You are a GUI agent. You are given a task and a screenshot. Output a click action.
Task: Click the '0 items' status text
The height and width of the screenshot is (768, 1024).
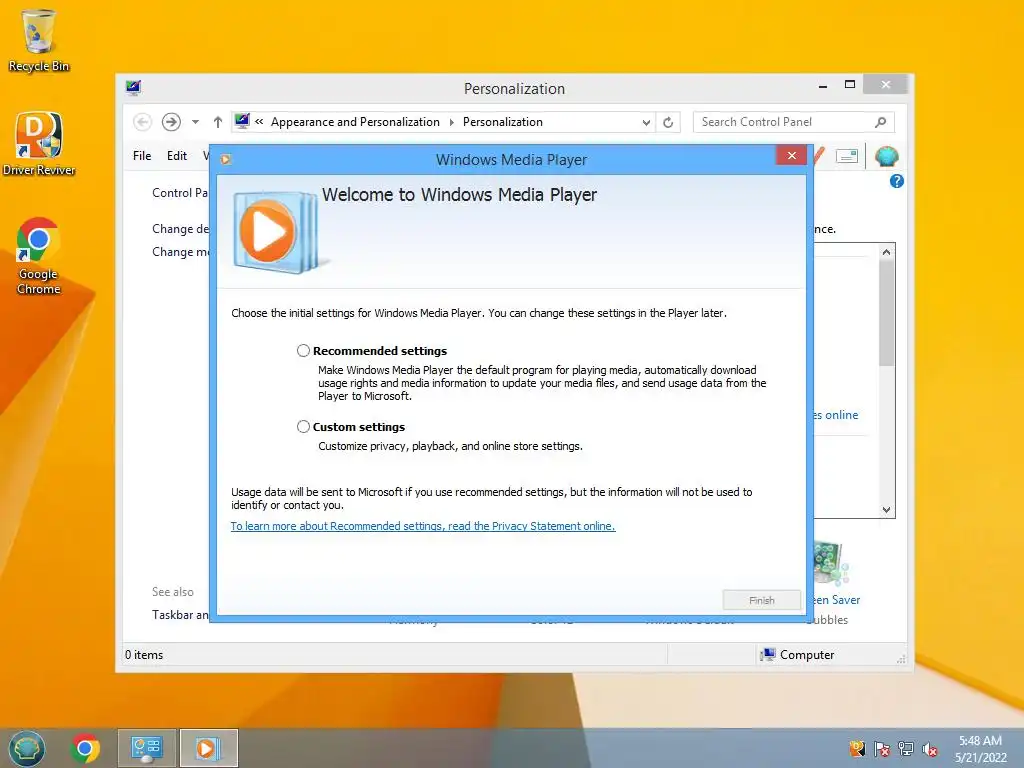tap(144, 655)
